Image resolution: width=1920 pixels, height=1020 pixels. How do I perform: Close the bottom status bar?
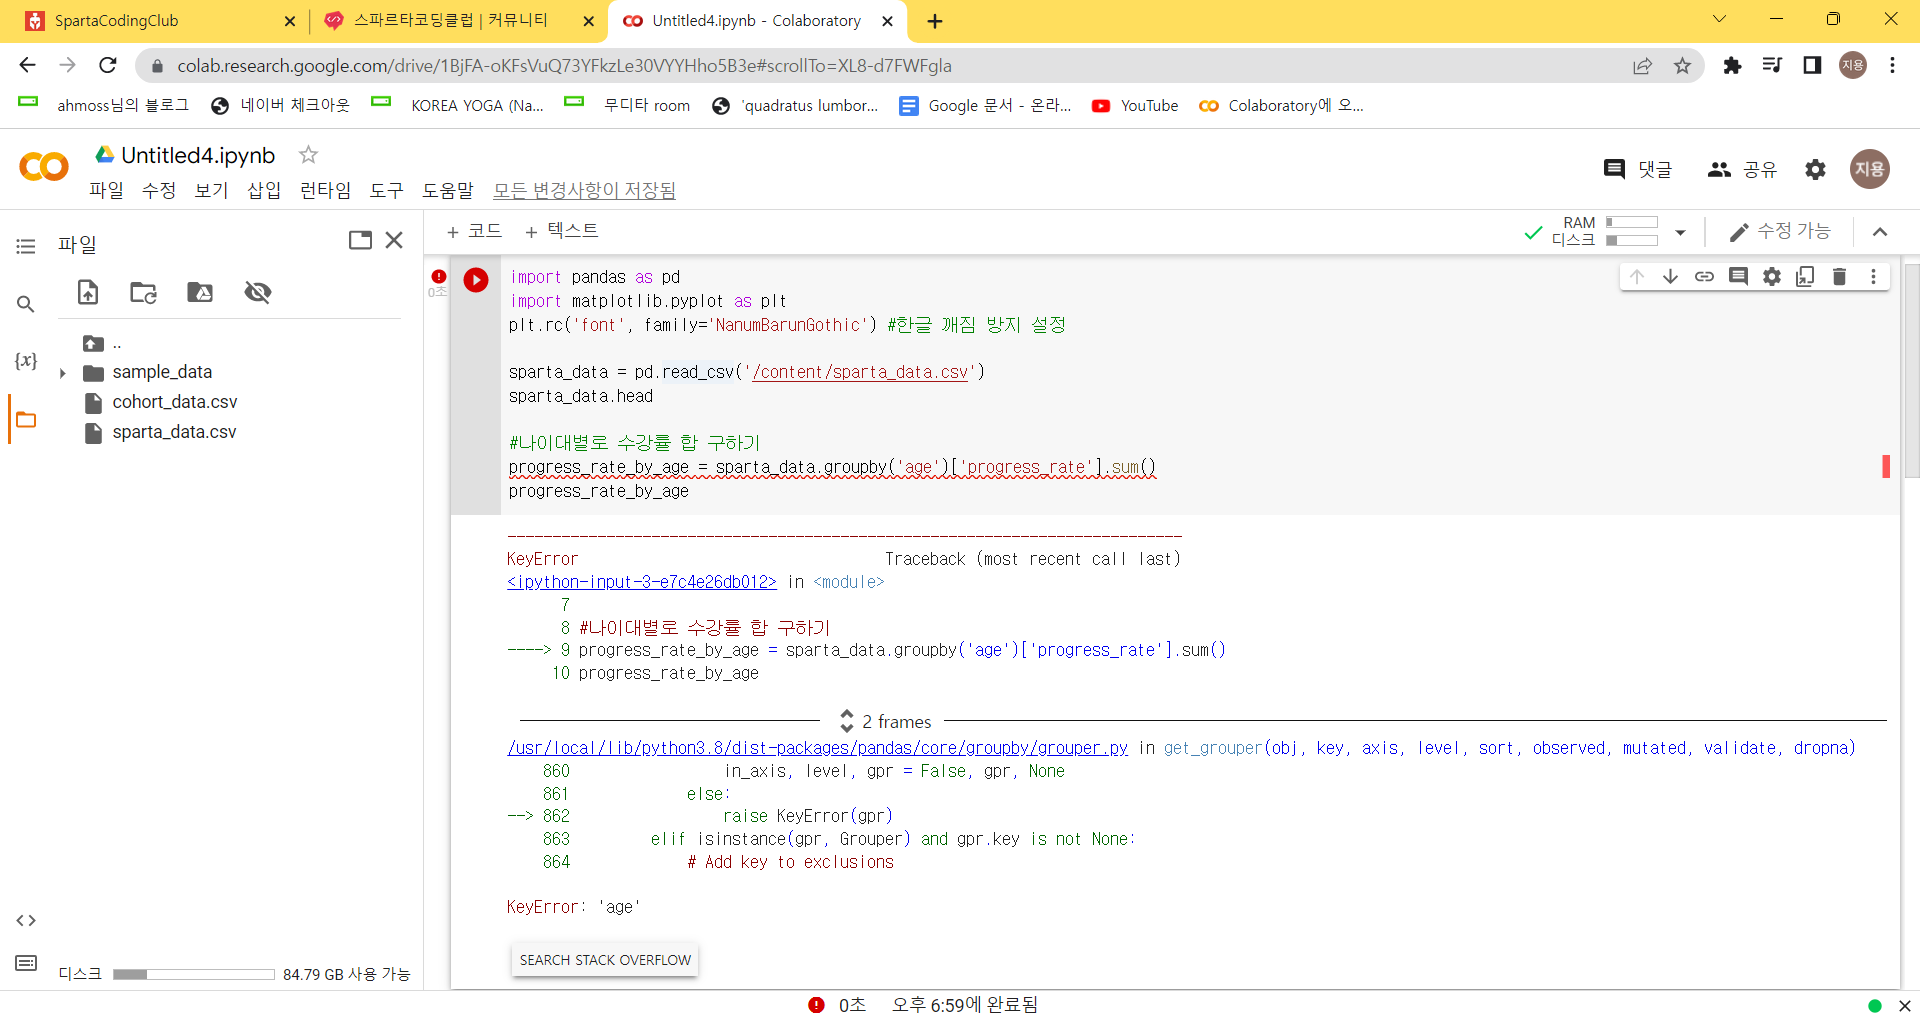1904,1006
